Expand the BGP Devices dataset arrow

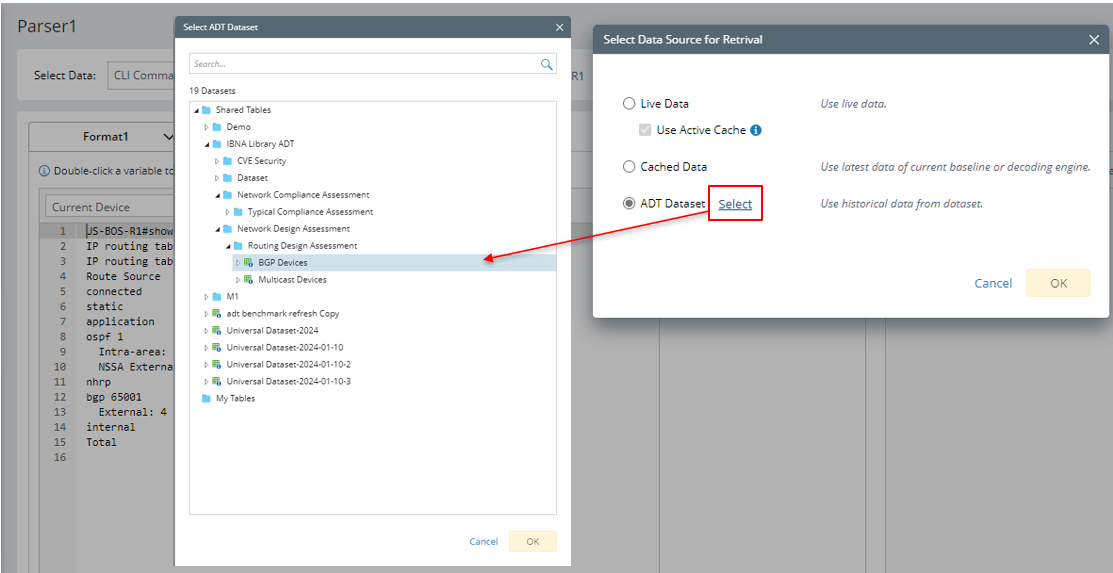238,263
